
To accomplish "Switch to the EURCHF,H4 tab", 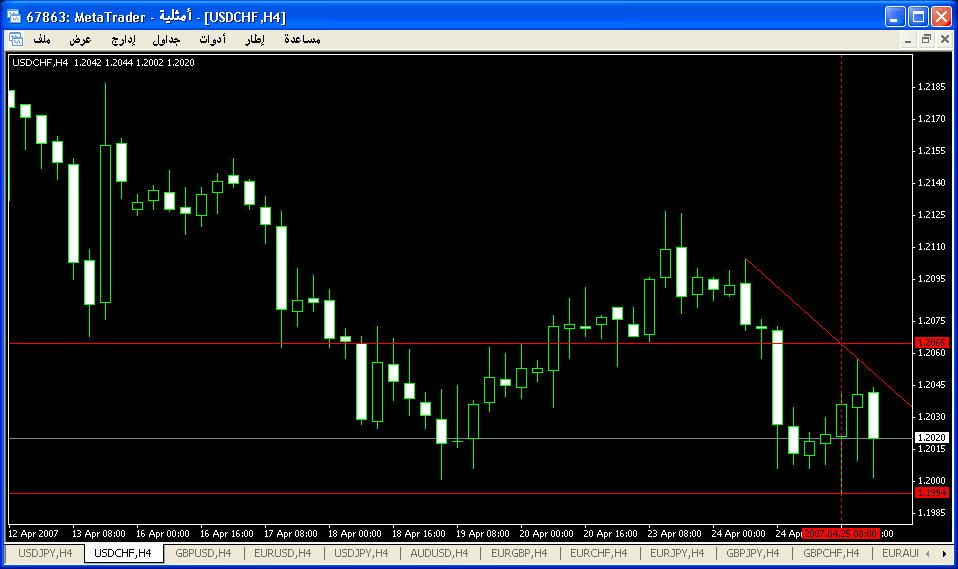I will pos(599,553).
